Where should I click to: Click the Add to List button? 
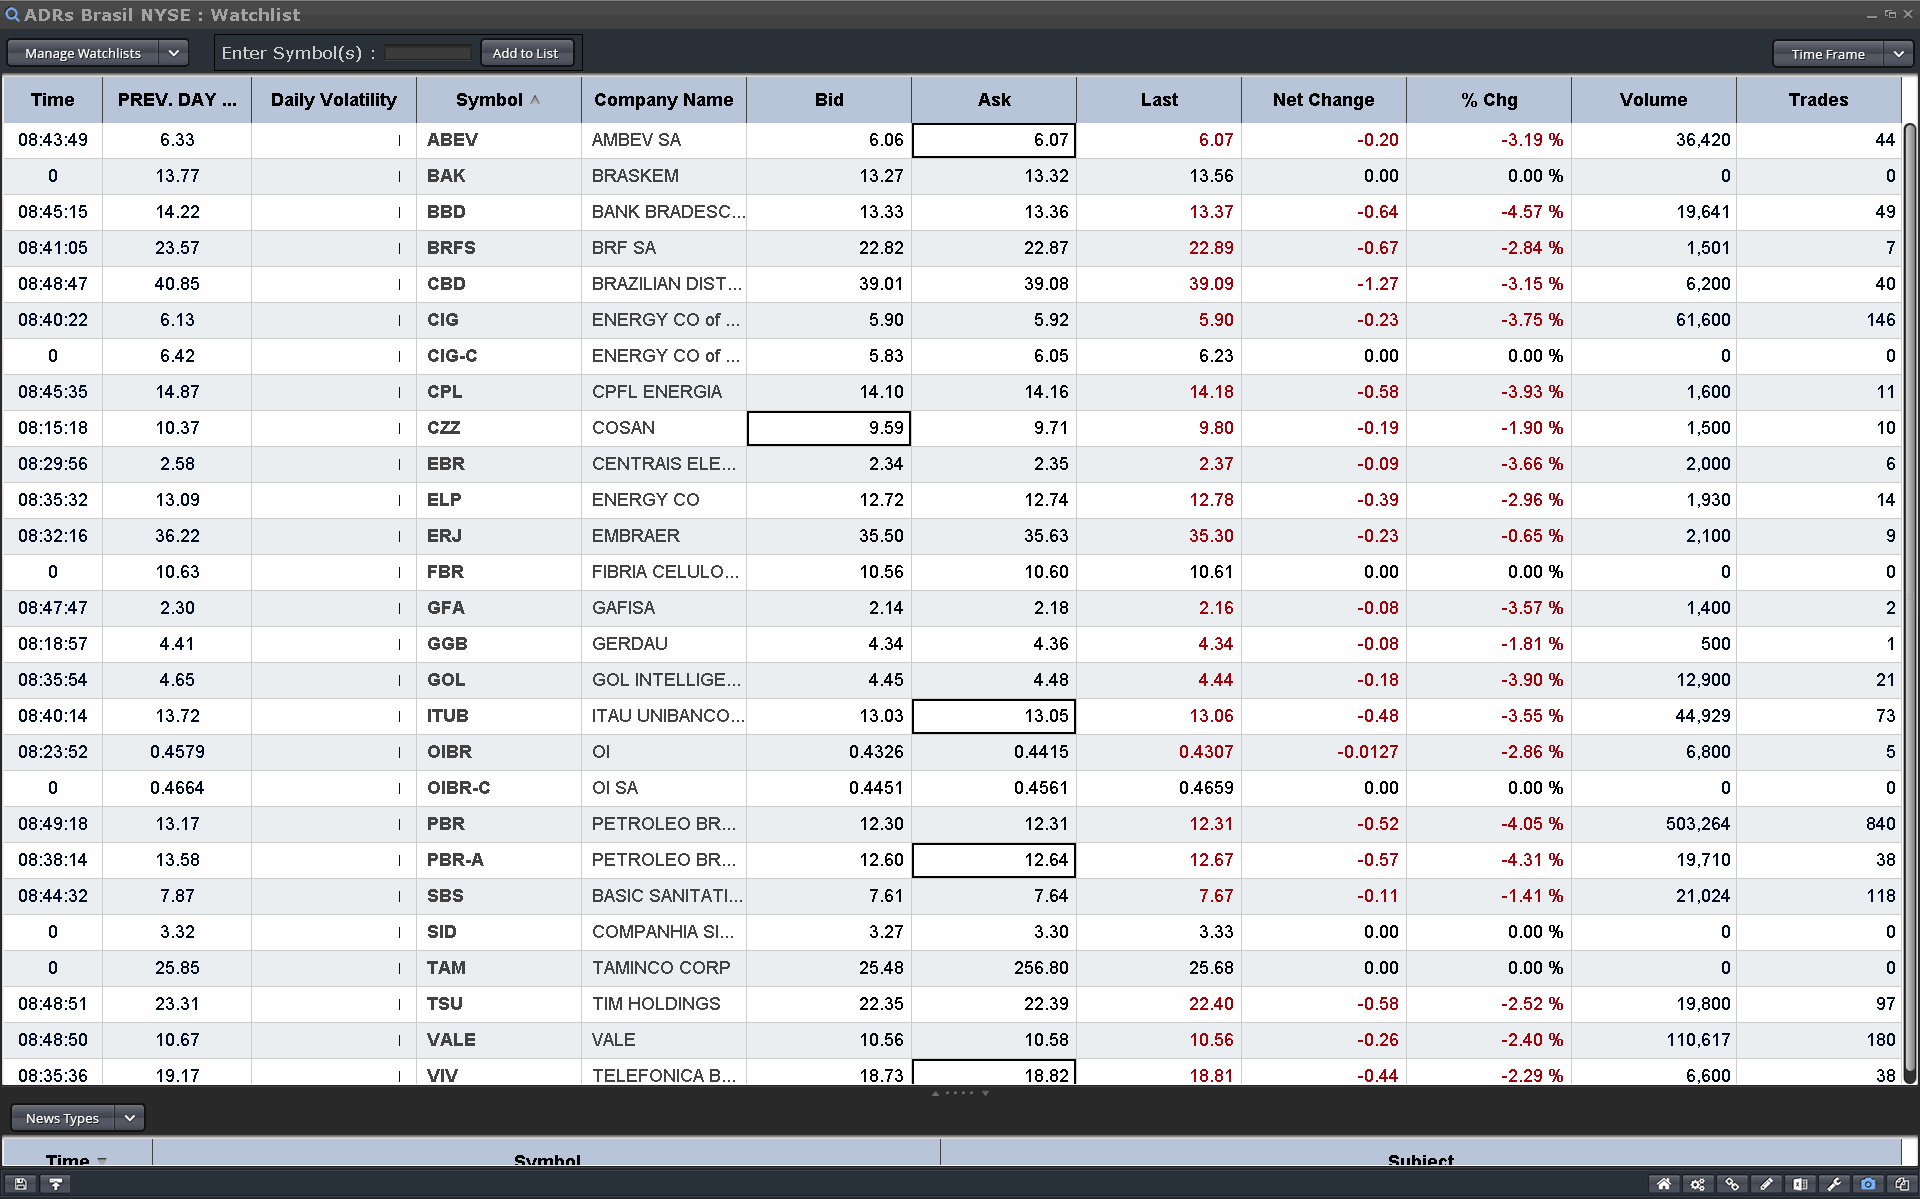coord(526,53)
